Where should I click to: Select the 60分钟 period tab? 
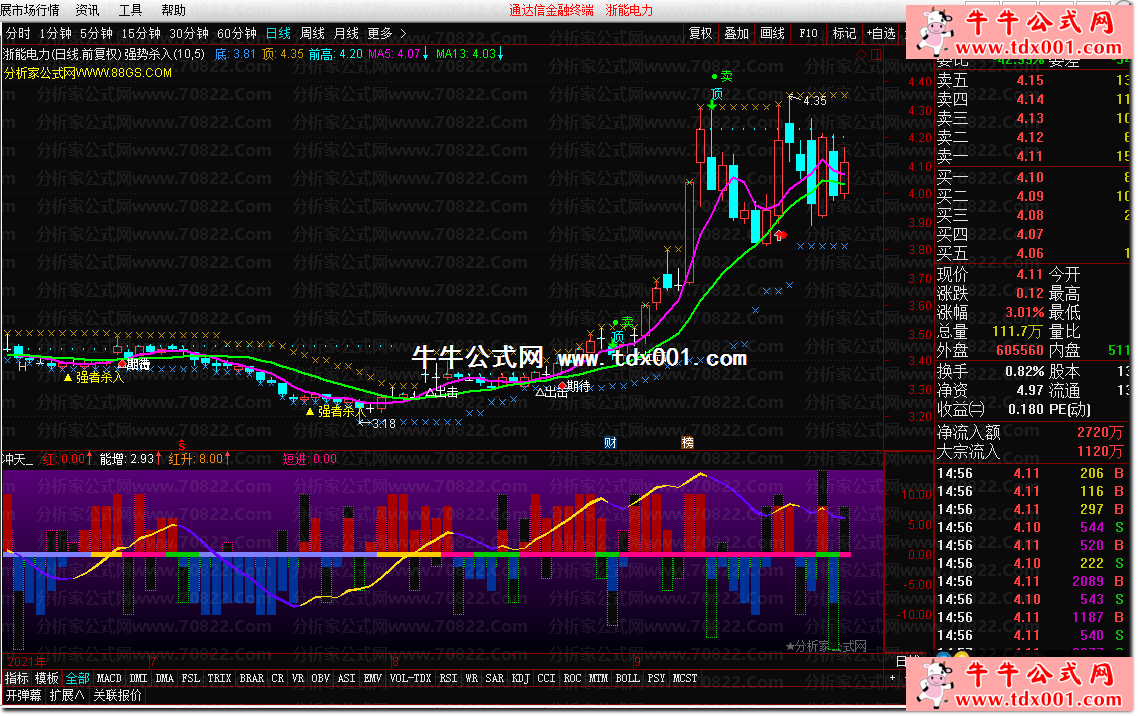(237, 33)
